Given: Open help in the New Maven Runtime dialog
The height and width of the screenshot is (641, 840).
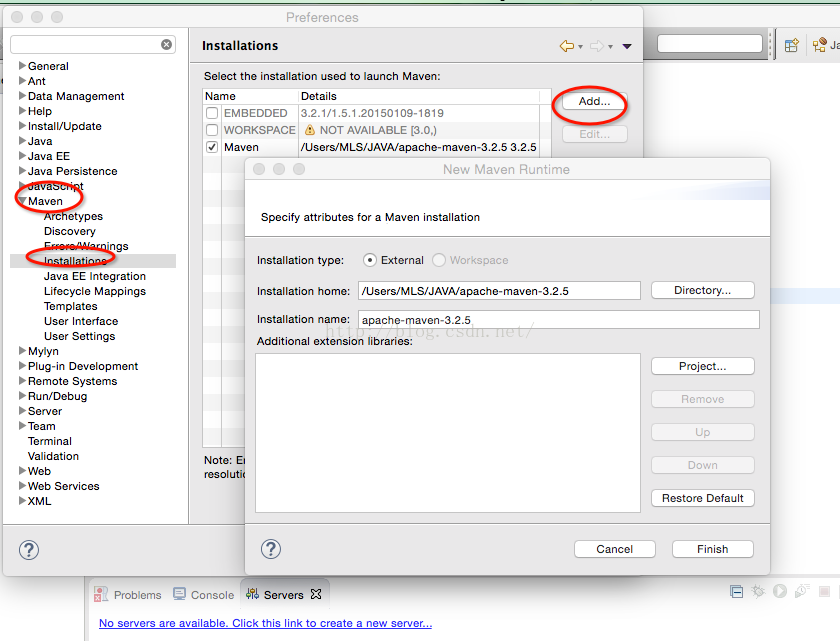Looking at the screenshot, I should point(271,549).
